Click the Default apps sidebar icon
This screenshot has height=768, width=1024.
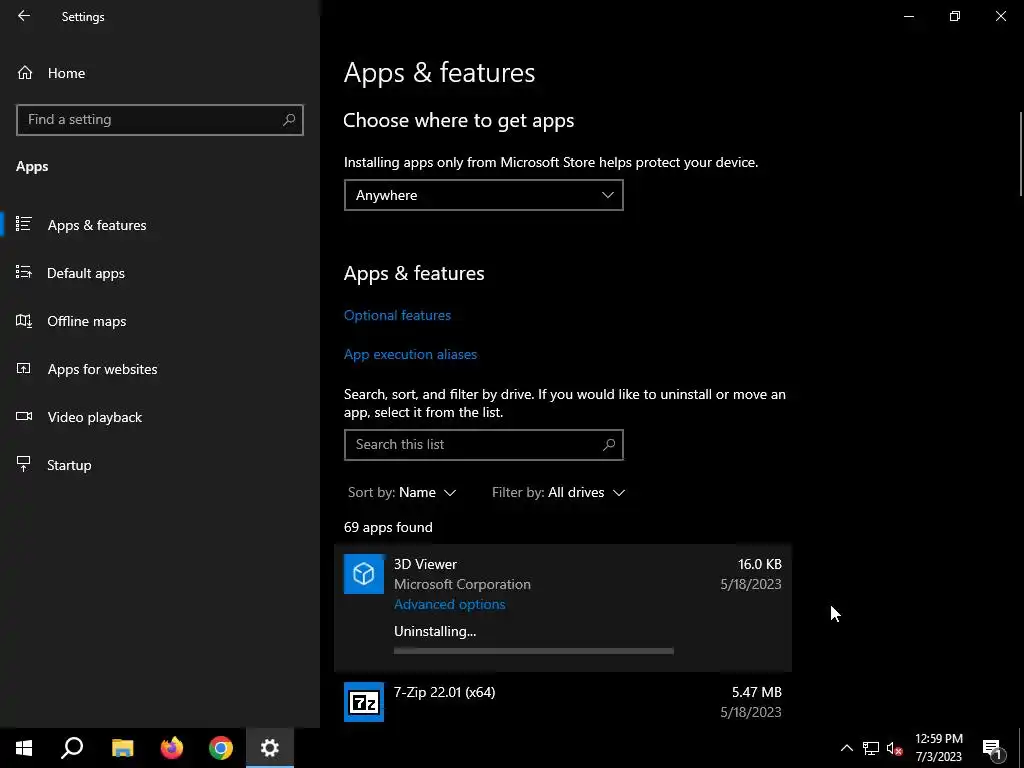24,272
